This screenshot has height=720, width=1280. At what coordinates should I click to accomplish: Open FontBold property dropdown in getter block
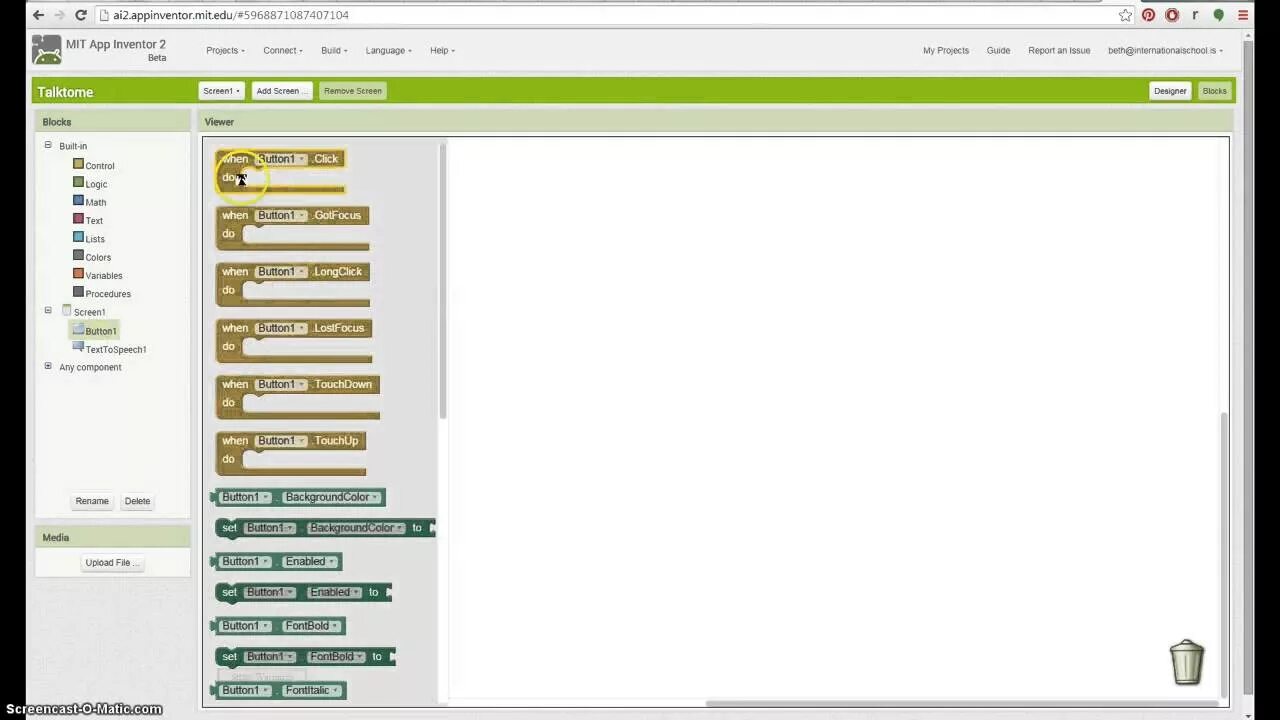311,626
